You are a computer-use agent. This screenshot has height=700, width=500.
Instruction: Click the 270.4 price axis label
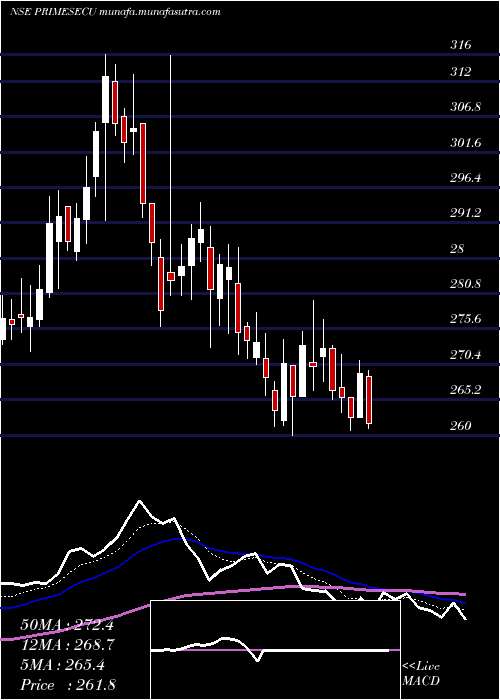coord(465,355)
